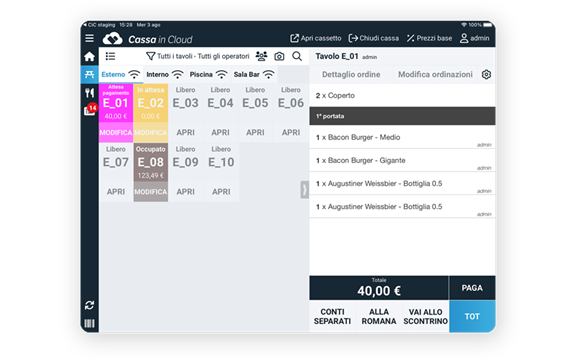Click the sync refresh icon in sidebar

tap(89, 305)
